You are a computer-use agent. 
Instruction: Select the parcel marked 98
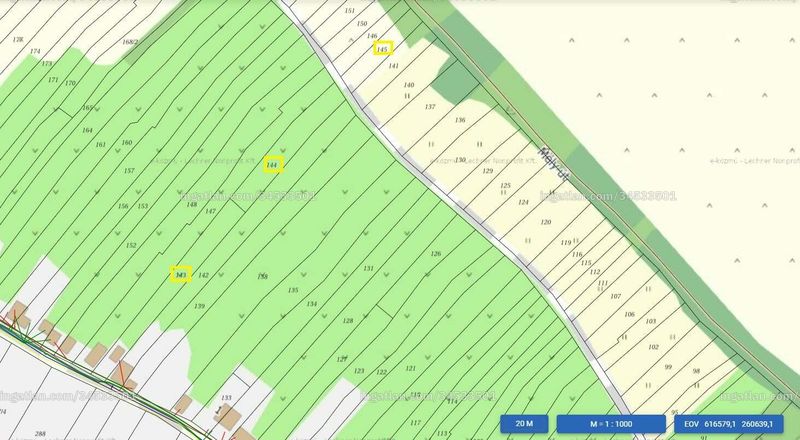click(x=696, y=371)
